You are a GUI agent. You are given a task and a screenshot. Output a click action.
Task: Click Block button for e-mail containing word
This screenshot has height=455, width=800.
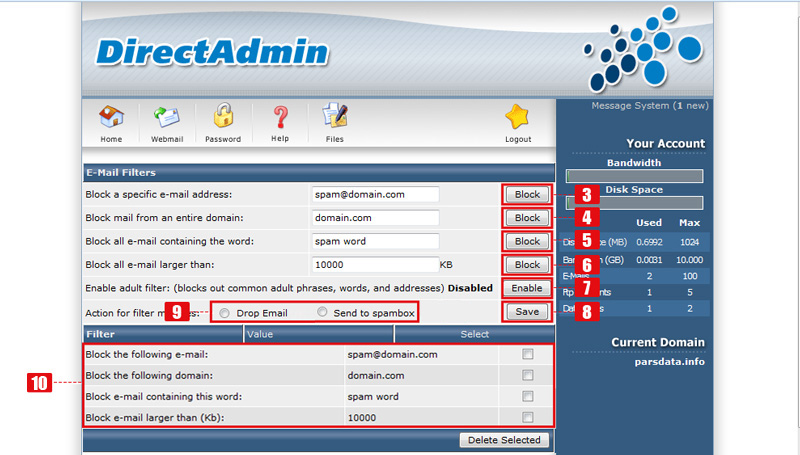tap(527, 241)
